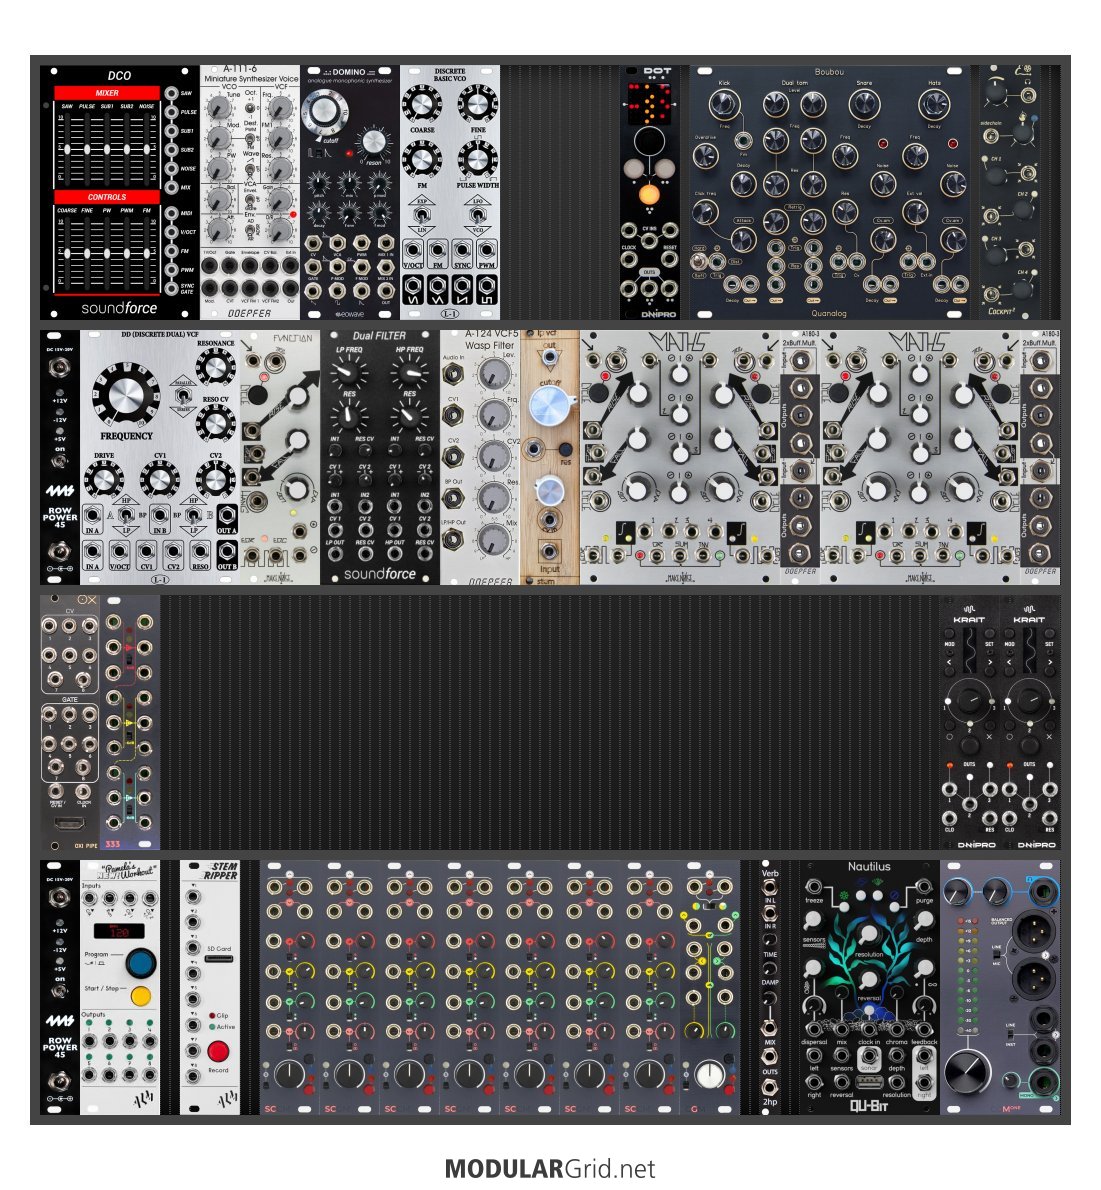The height and width of the screenshot is (1190, 1101).
Task: Click the freeze input jack on Nautilus
Action: pyautogui.click(x=816, y=885)
